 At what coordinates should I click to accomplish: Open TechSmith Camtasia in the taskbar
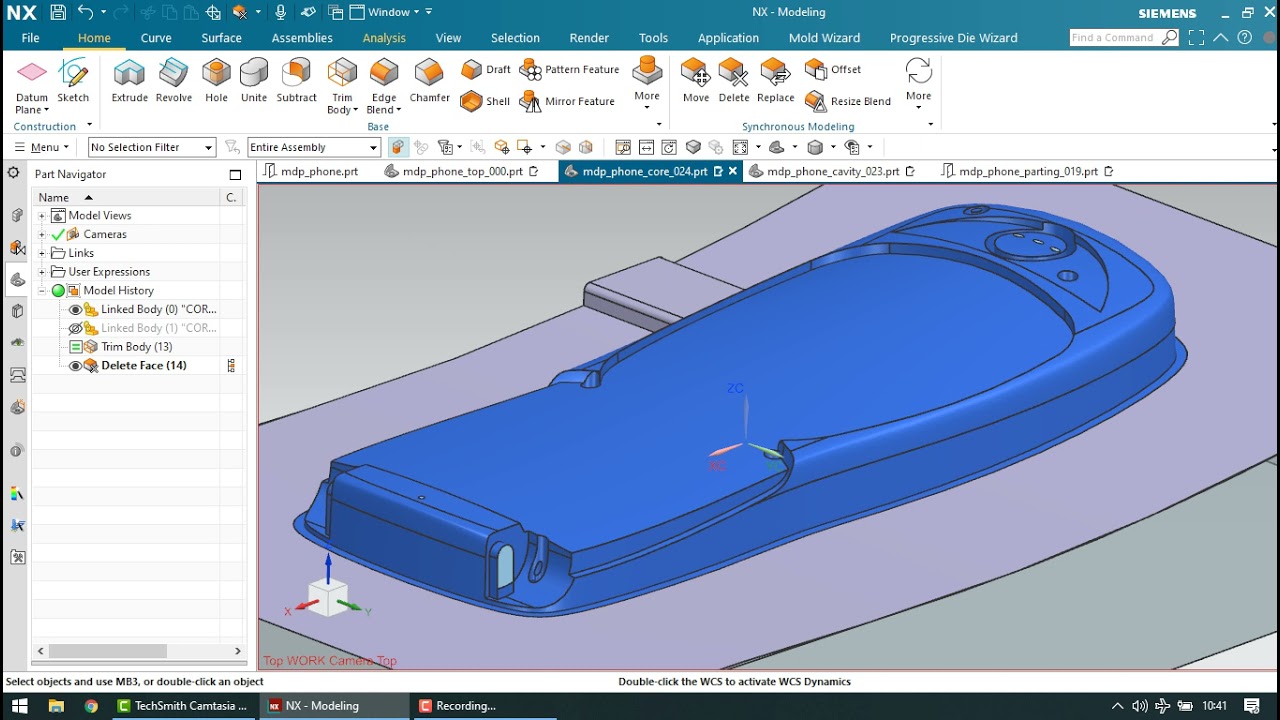point(181,706)
